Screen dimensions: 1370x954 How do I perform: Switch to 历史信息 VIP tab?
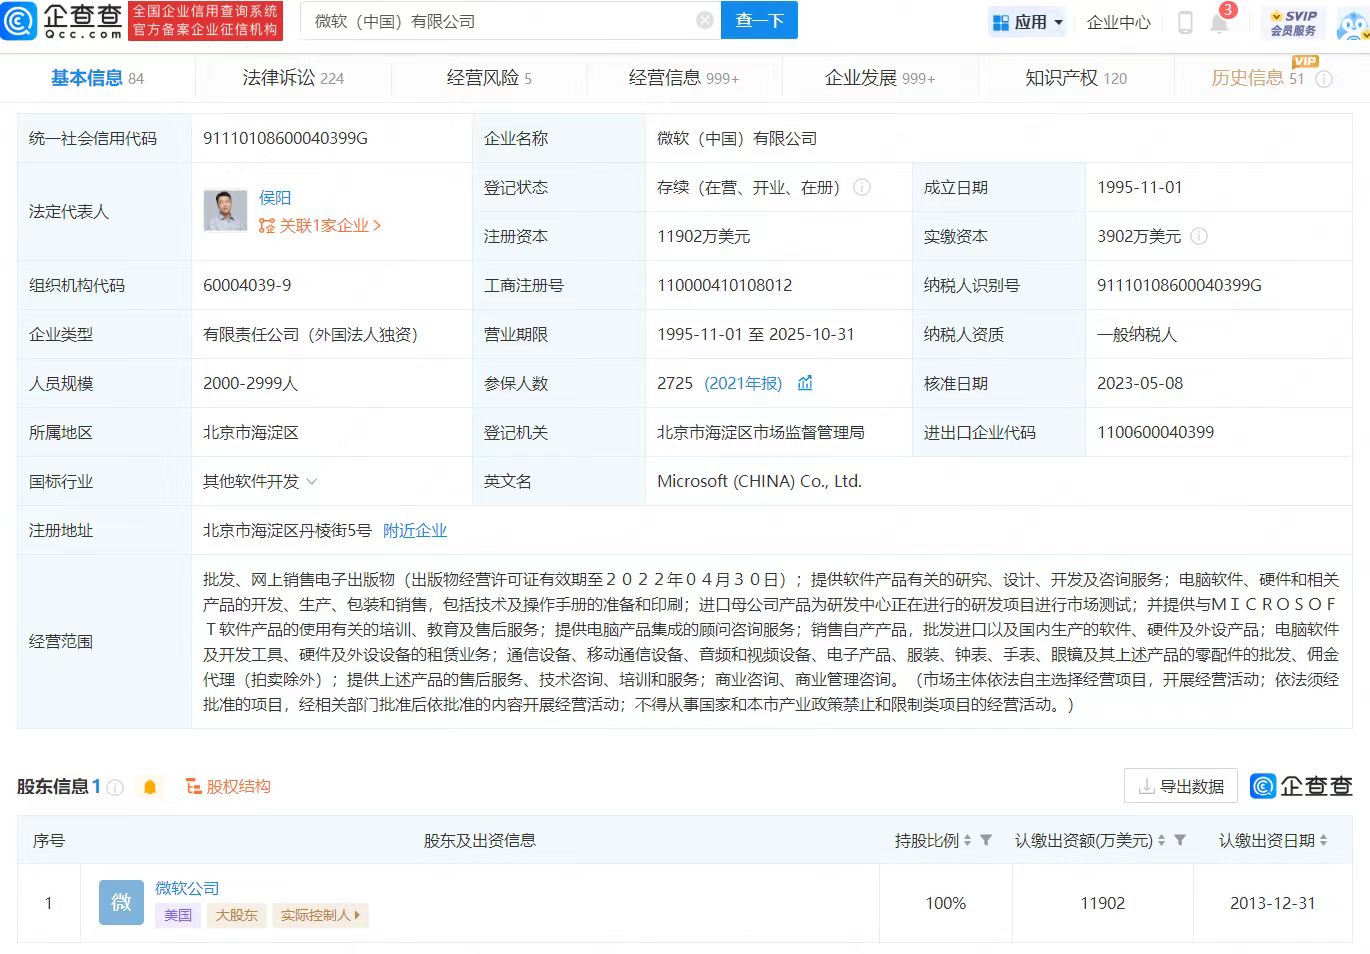[x=1258, y=78]
